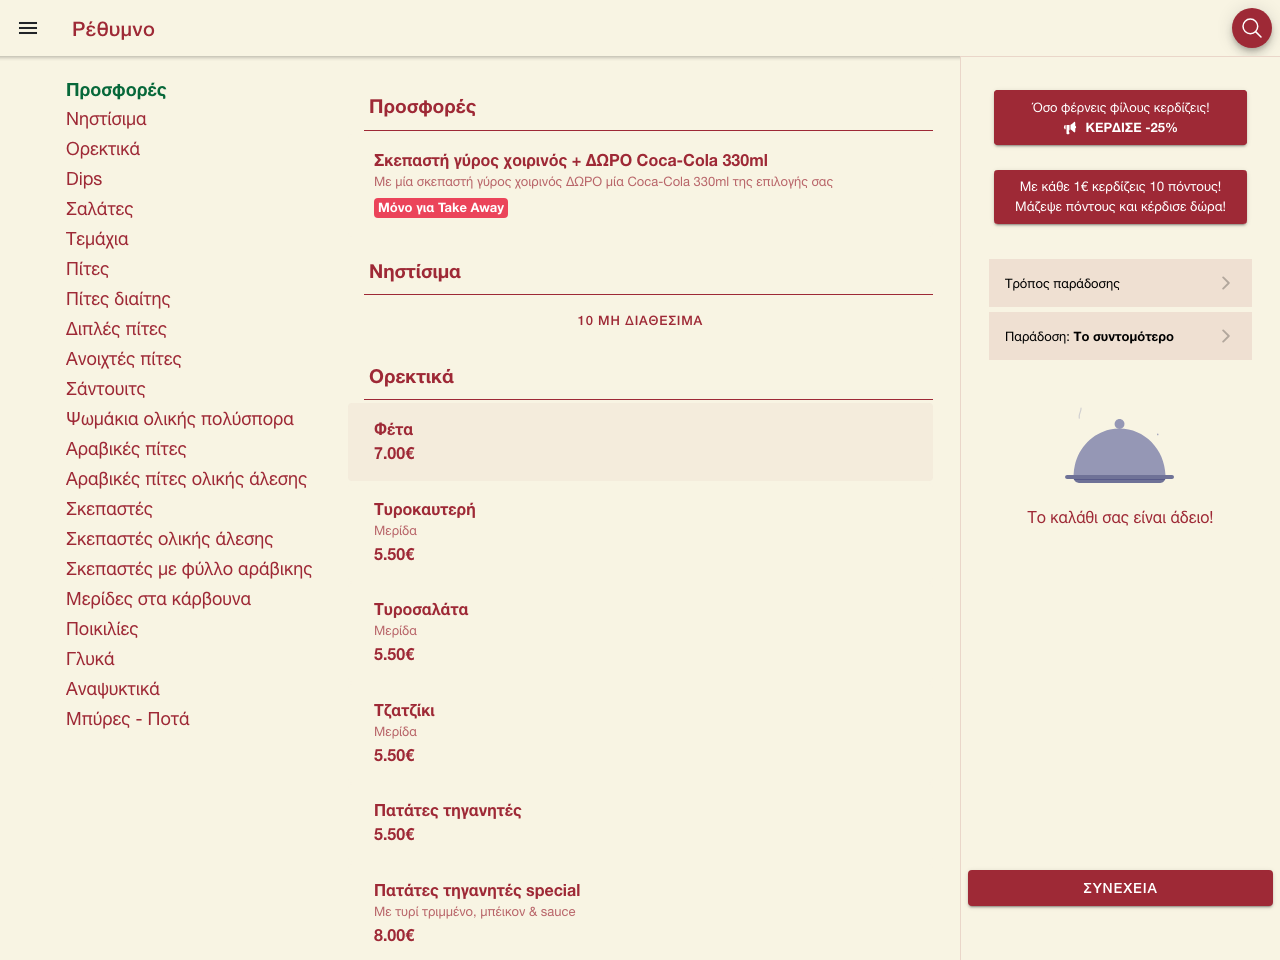Jump to the Τεμάχια category
This screenshot has width=1280, height=960.
tap(97, 239)
